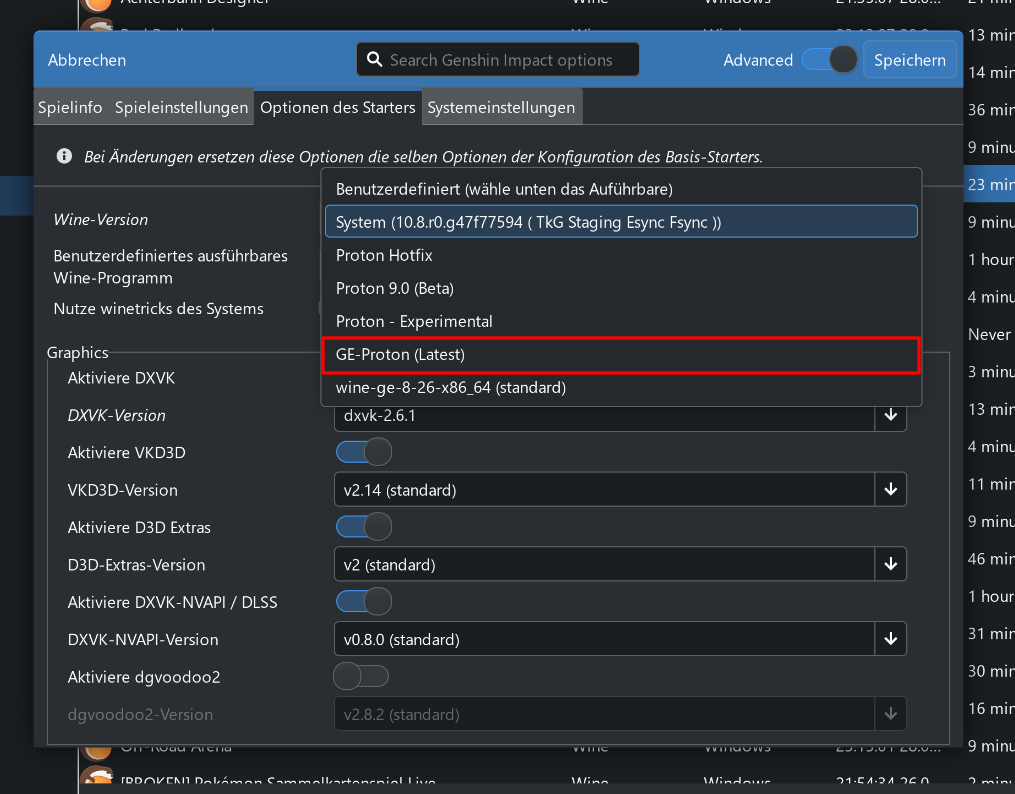Click the Speichern button
This screenshot has height=794, width=1015.
(909, 60)
